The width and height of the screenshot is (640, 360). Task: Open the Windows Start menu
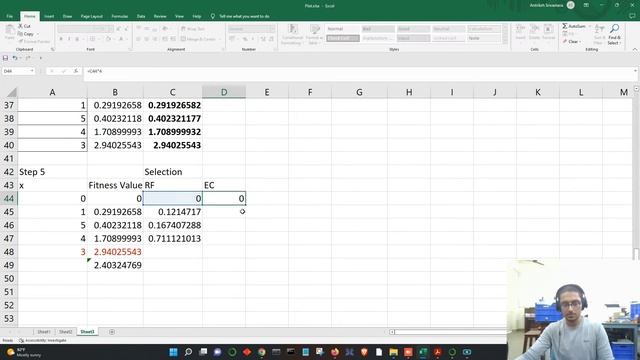pos(173,352)
